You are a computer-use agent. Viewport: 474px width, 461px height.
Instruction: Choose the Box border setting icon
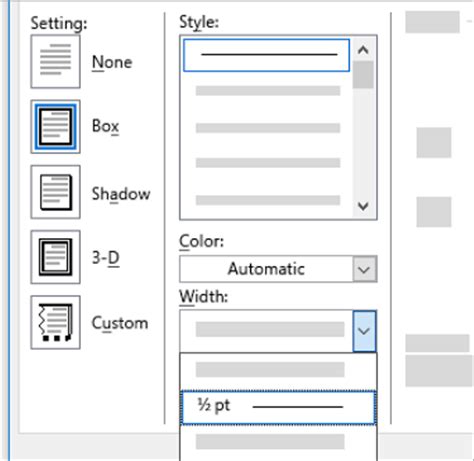pyautogui.click(x=55, y=127)
